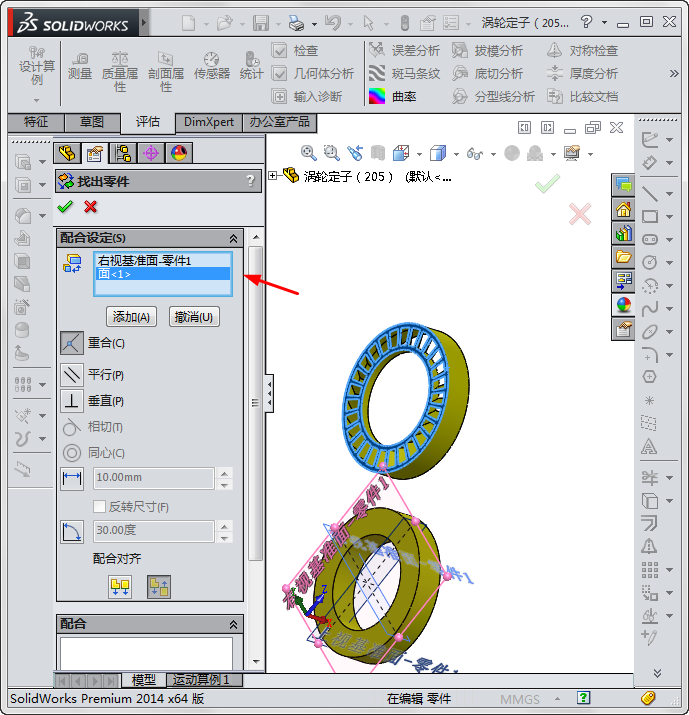689x715 pixels.
Task: Select the 重合 (Coincident) mate icon
Action: pyautogui.click(x=72, y=343)
